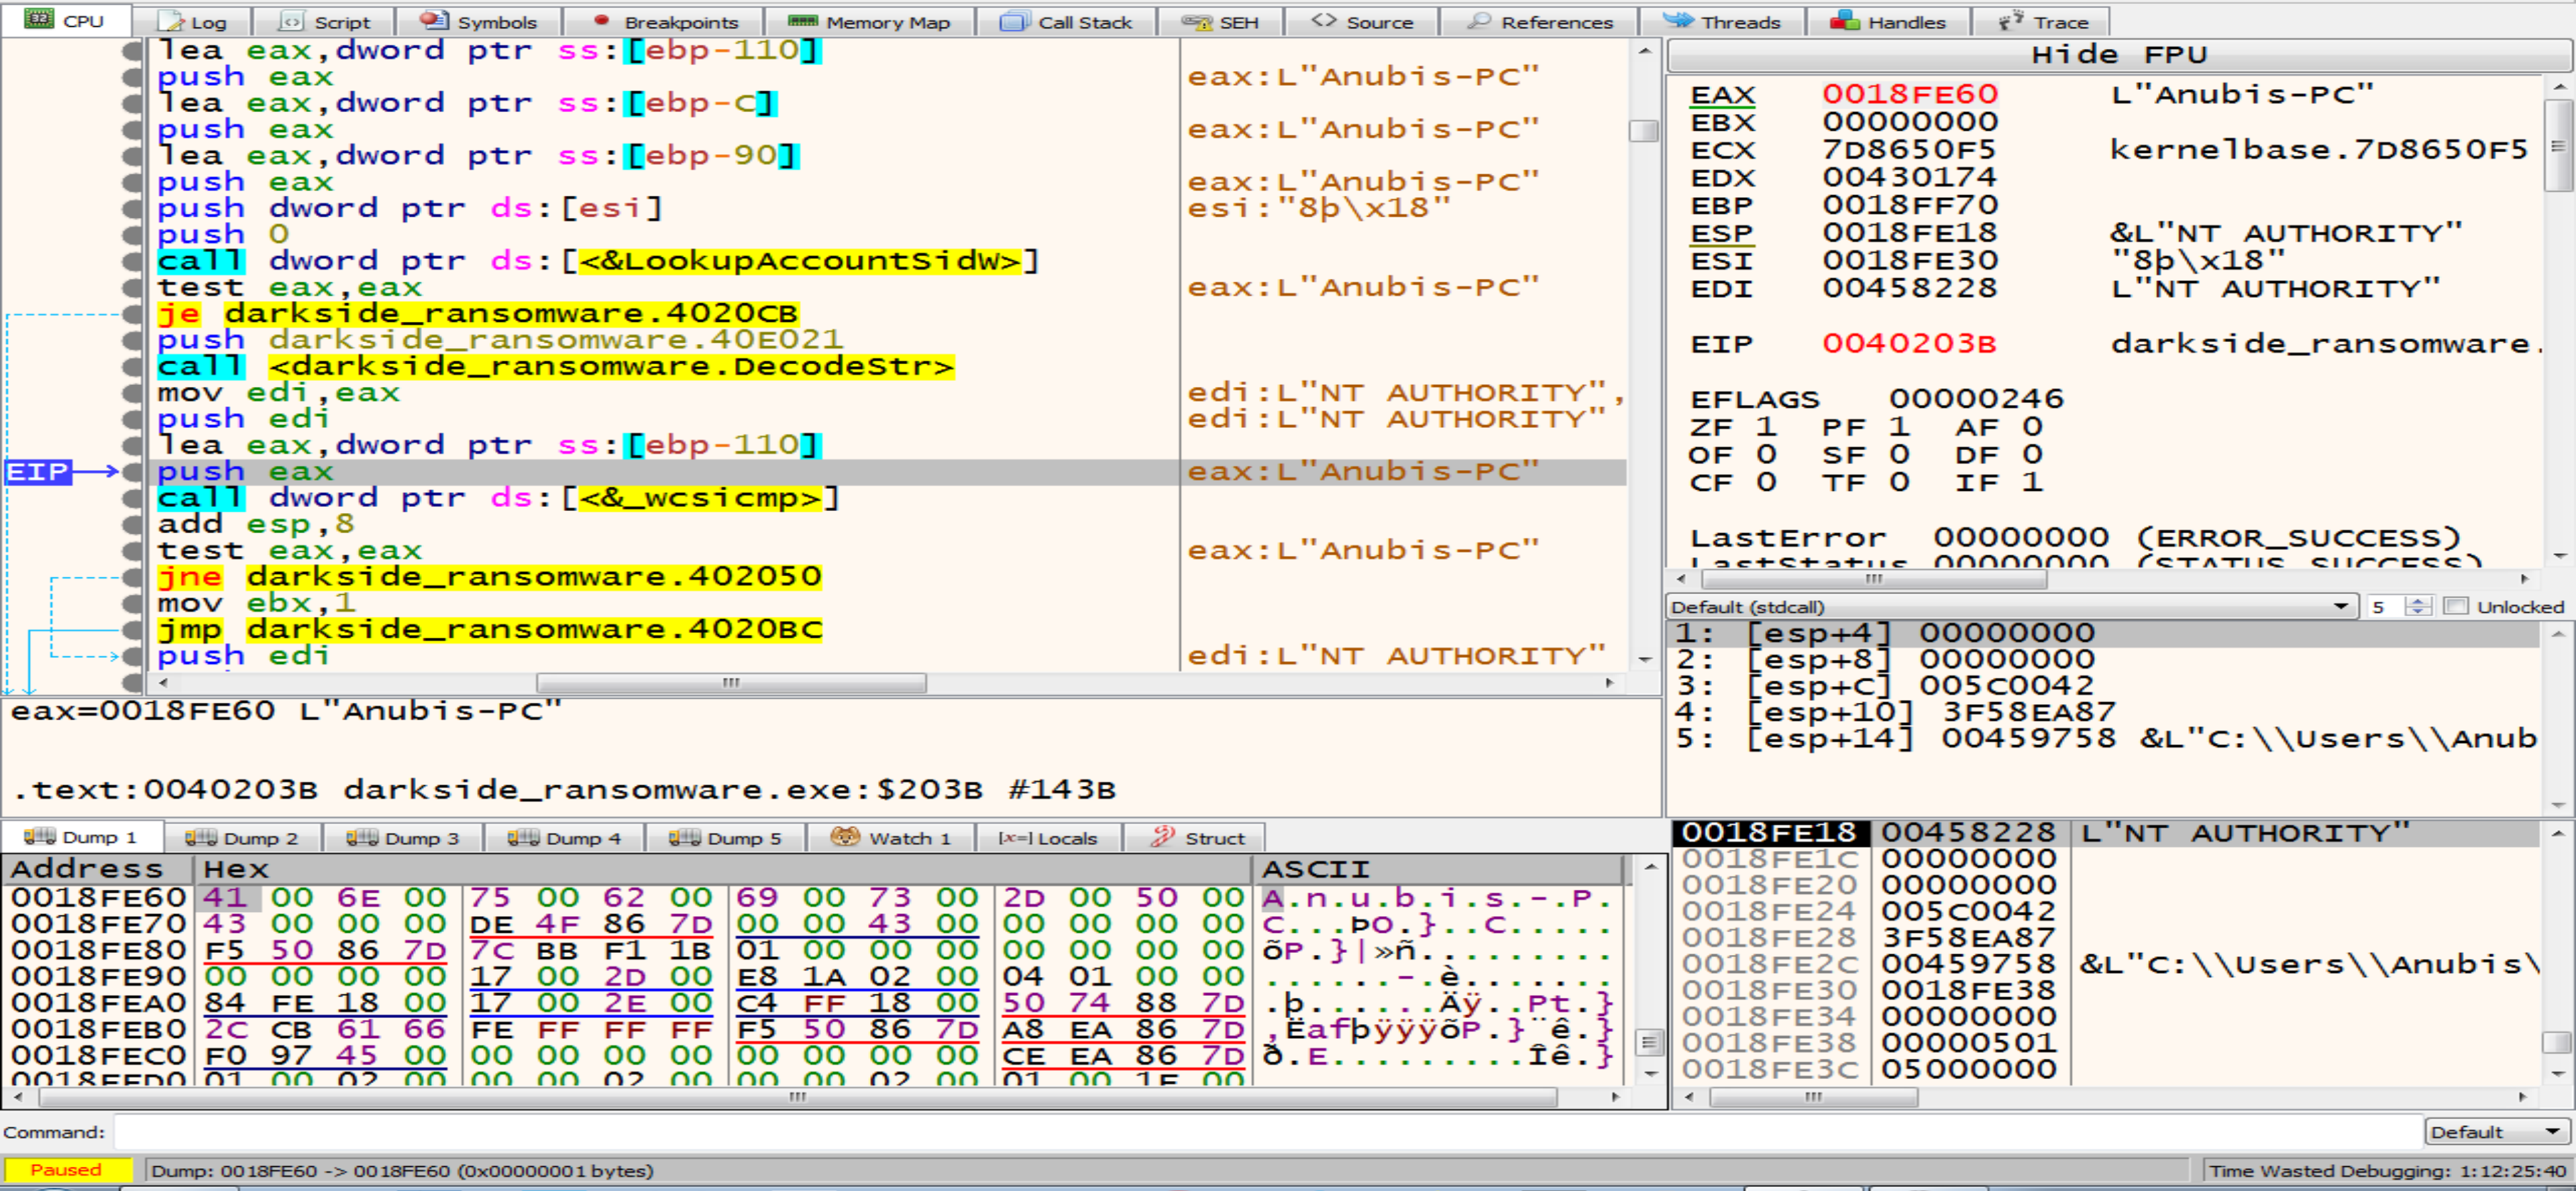The width and height of the screenshot is (2576, 1191).
Task: Toggle breakpoint on the LookupAccountSidW call line
Action: pyautogui.click(x=132, y=261)
